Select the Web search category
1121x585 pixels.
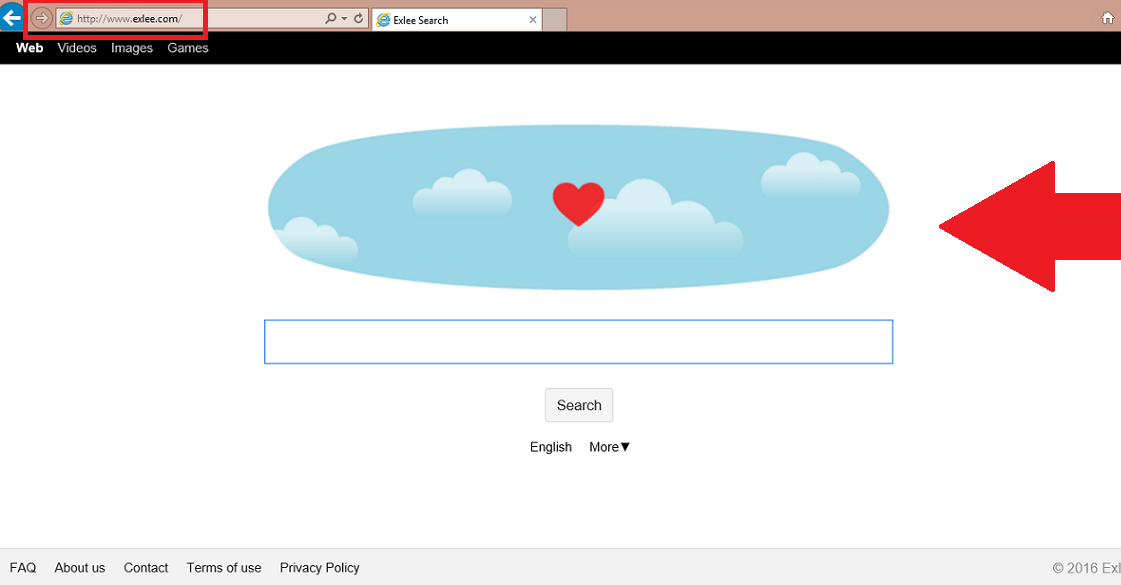pos(30,48)
